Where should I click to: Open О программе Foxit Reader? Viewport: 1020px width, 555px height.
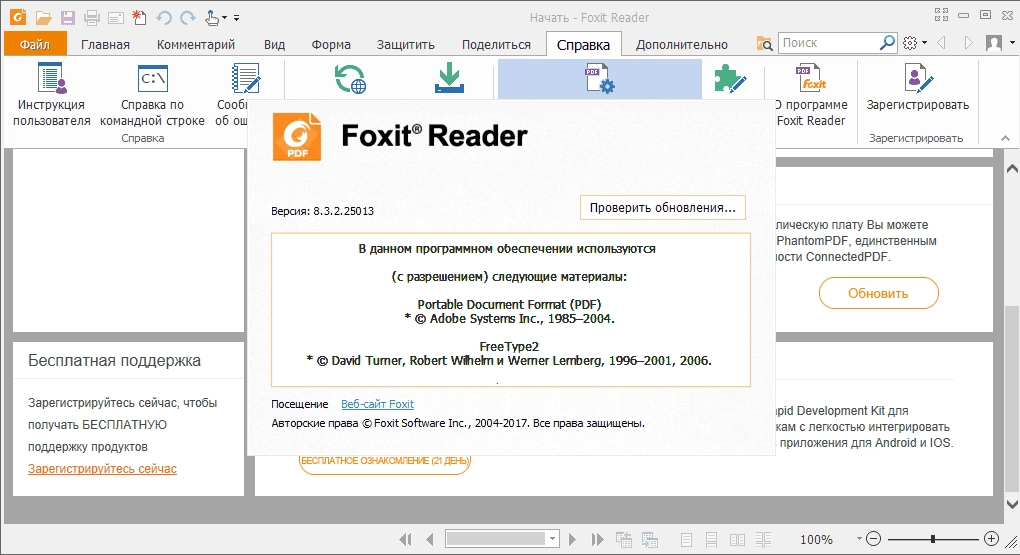pos(812,94)
